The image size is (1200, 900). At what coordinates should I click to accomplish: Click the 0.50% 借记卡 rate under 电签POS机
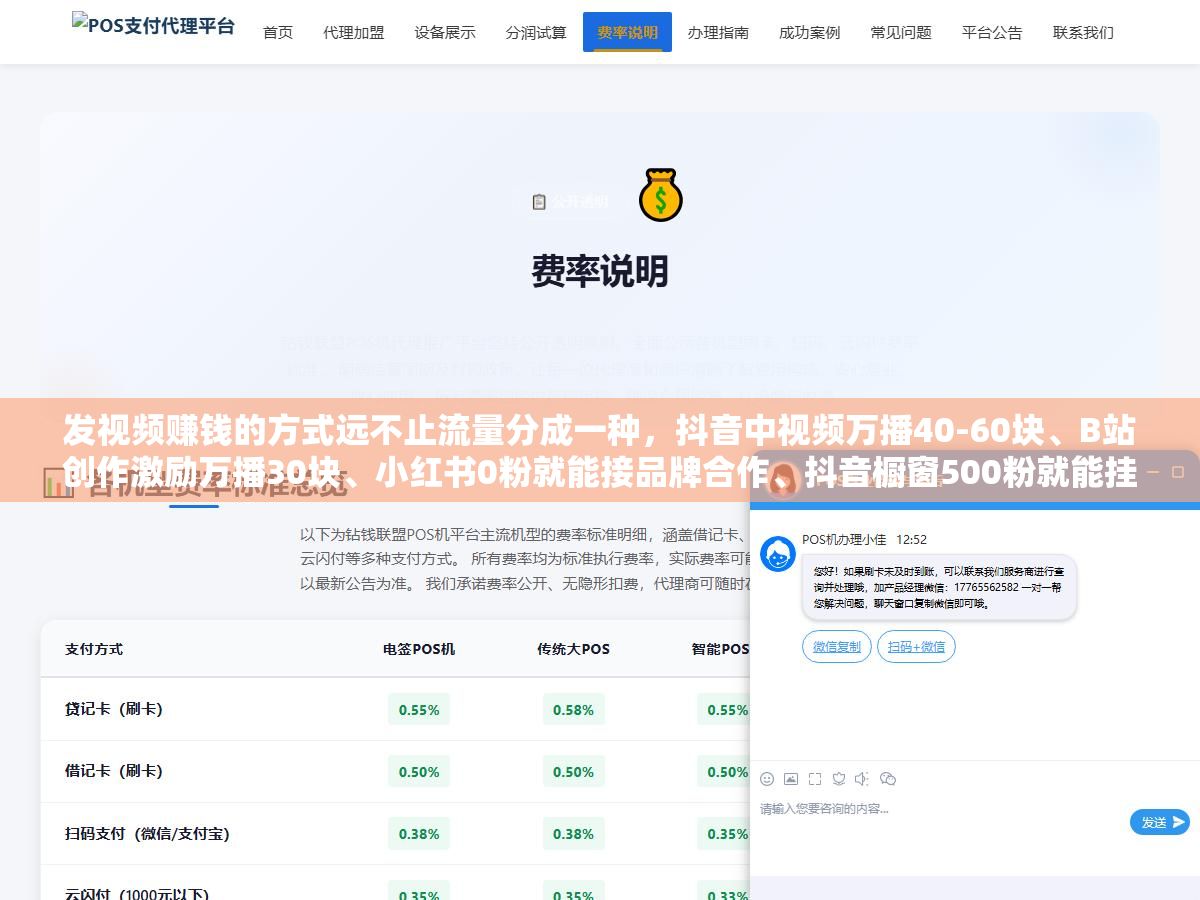tap(419, 772)
